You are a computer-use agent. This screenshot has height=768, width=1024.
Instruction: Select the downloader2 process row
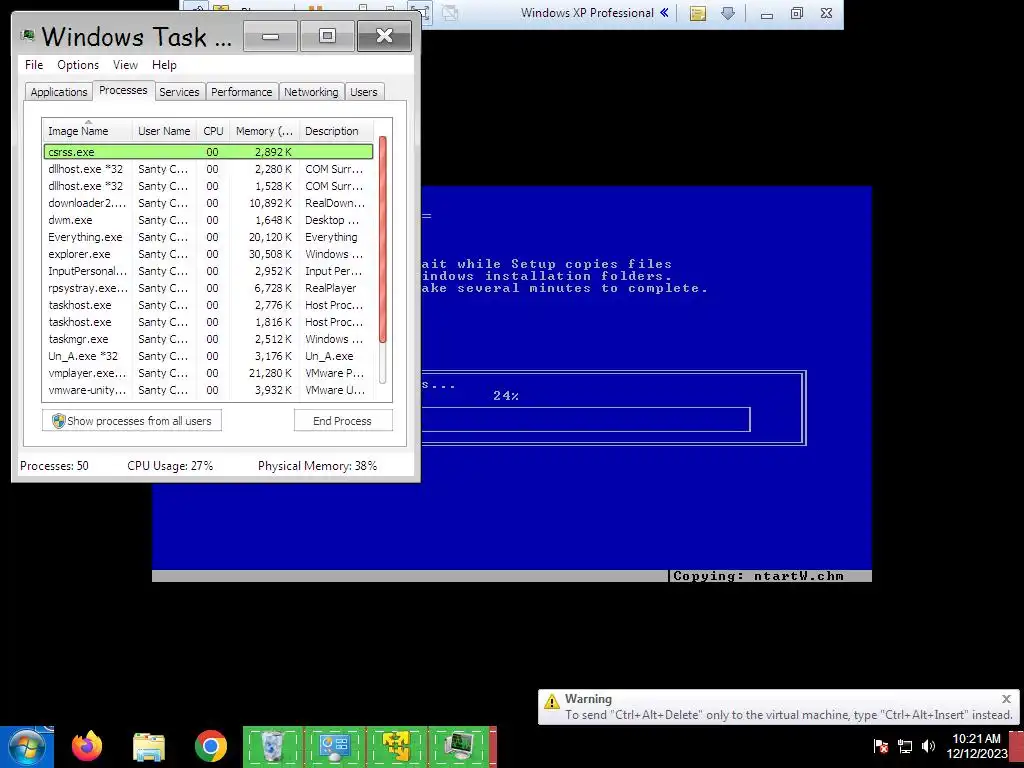point(208,203)
